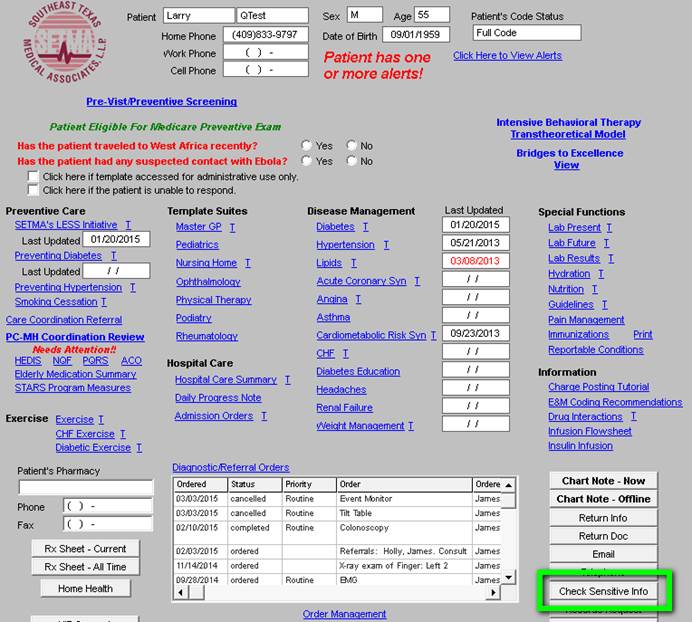Click the Status column header
The height and width of the screenshot is (622, 692).
tap(255, 484)
